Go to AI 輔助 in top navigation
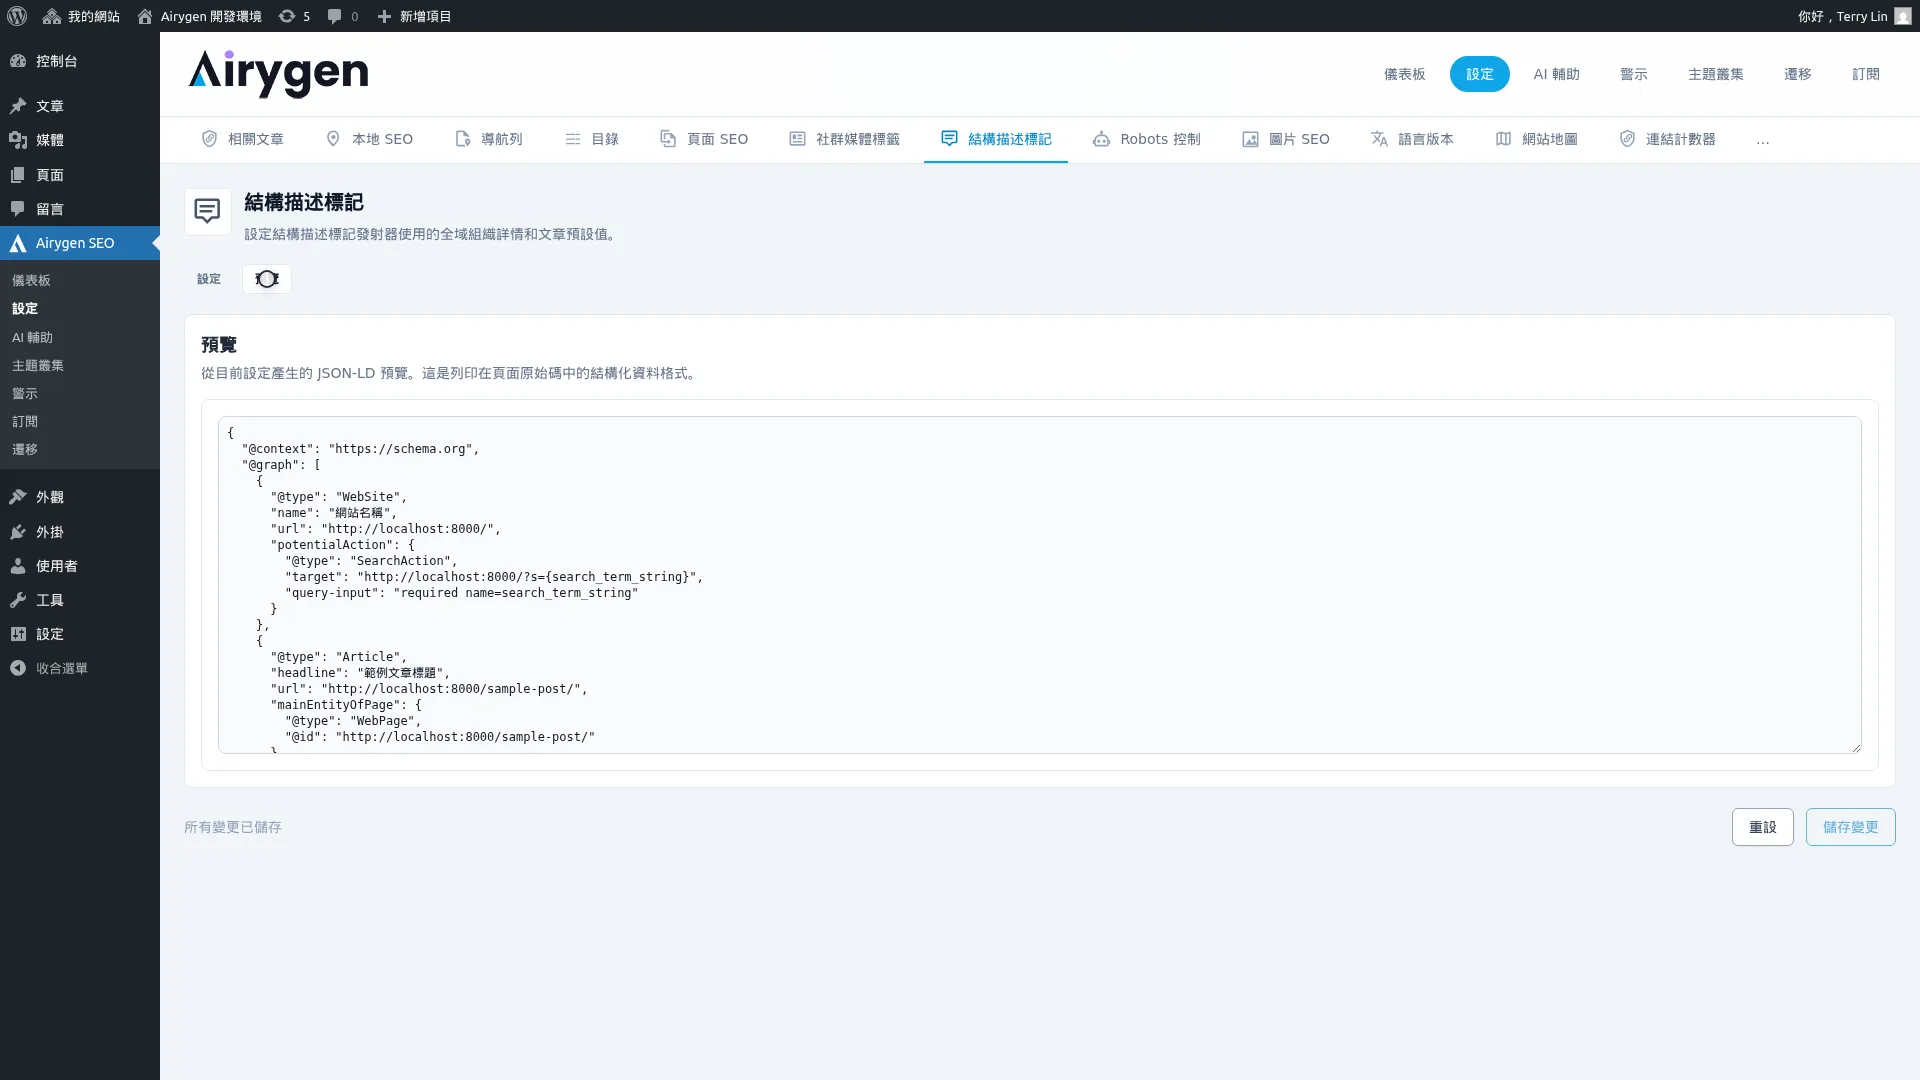This screenshot has width=1920, height=1080. tap(1557, 74)
